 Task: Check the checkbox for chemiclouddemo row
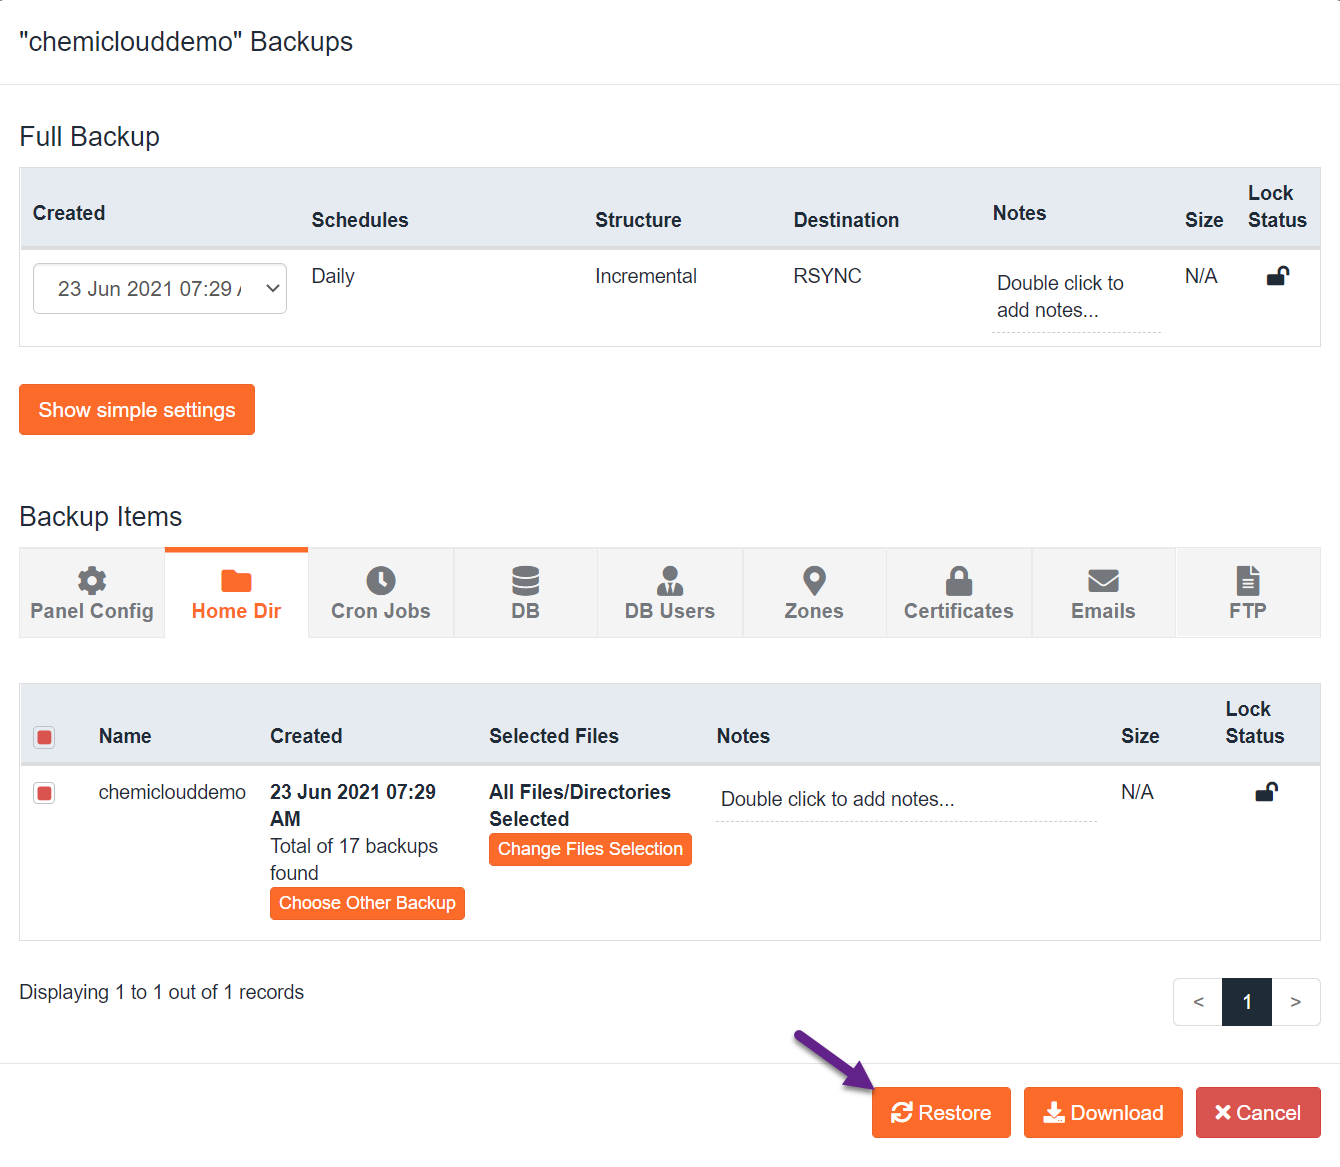(x=44, y=792)
